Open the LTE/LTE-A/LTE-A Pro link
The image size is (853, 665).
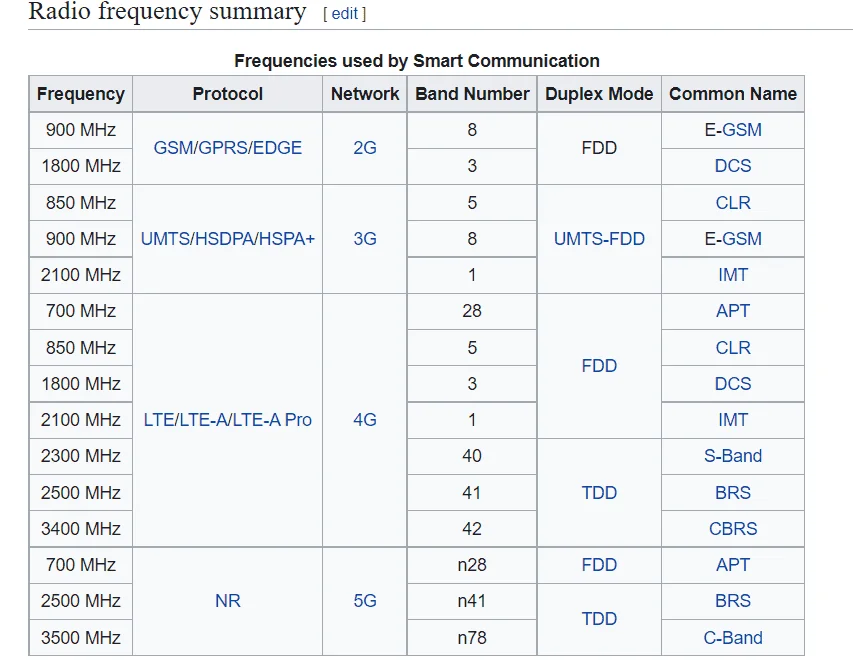point(227,420)
